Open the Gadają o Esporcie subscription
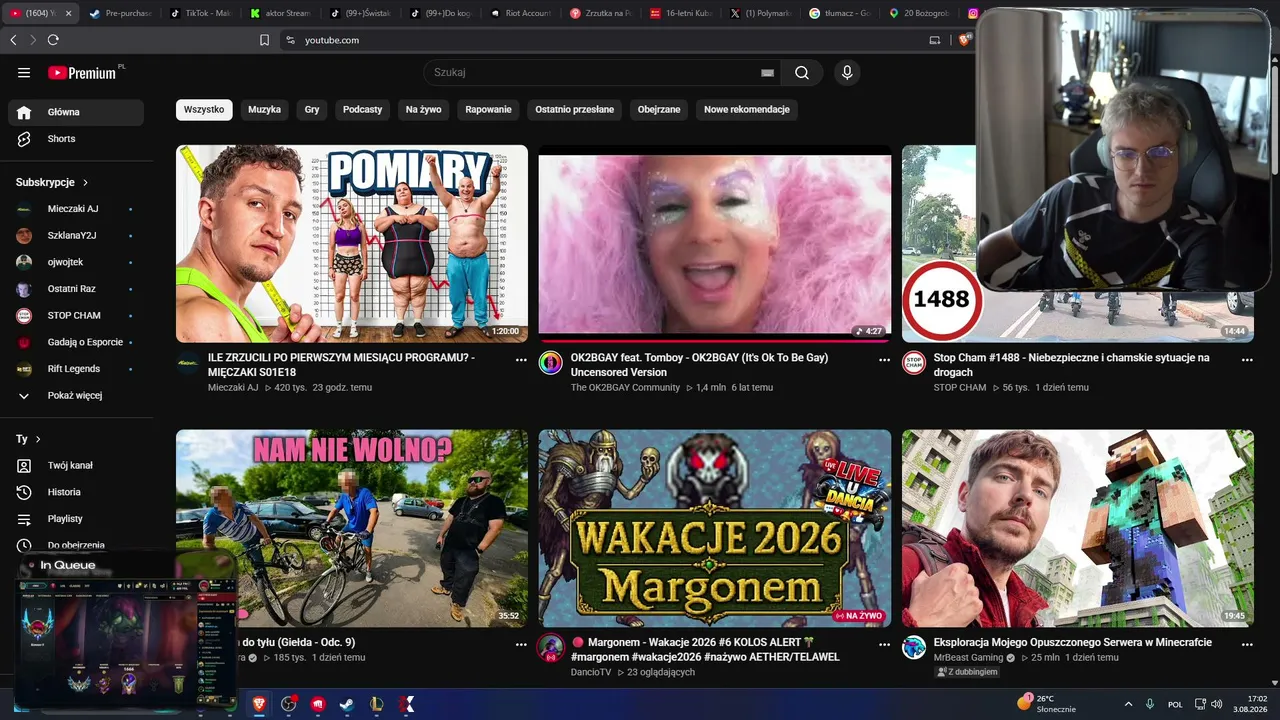 point(76,342)
